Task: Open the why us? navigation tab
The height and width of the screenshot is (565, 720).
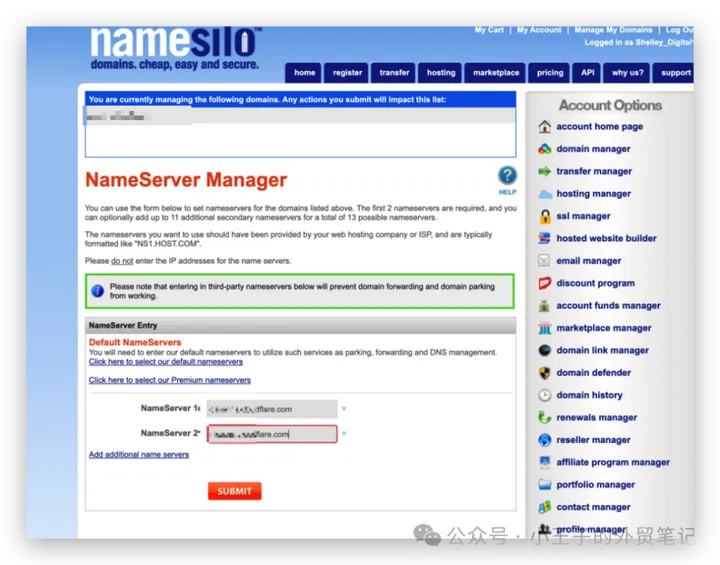Action: click(x=627, y=73)
